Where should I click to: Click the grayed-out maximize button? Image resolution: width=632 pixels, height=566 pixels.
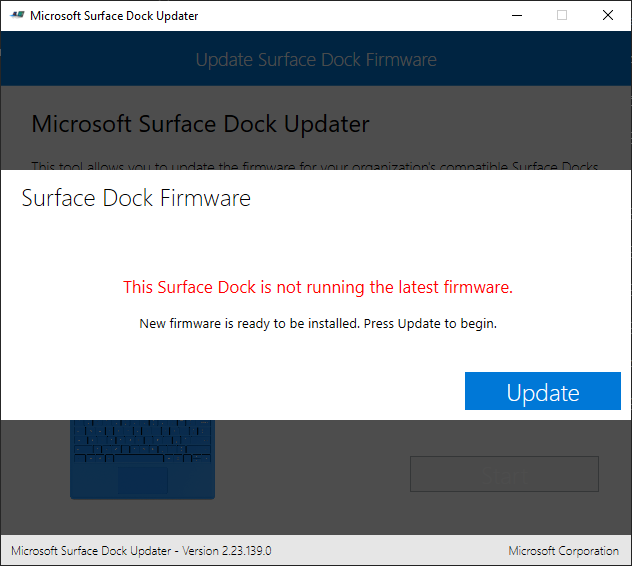tap(562, 16)
